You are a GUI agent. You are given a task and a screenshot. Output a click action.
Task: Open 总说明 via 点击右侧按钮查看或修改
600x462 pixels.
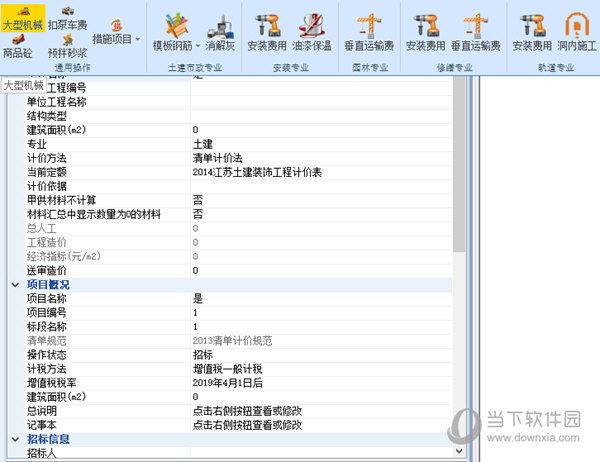coord(247,411)
